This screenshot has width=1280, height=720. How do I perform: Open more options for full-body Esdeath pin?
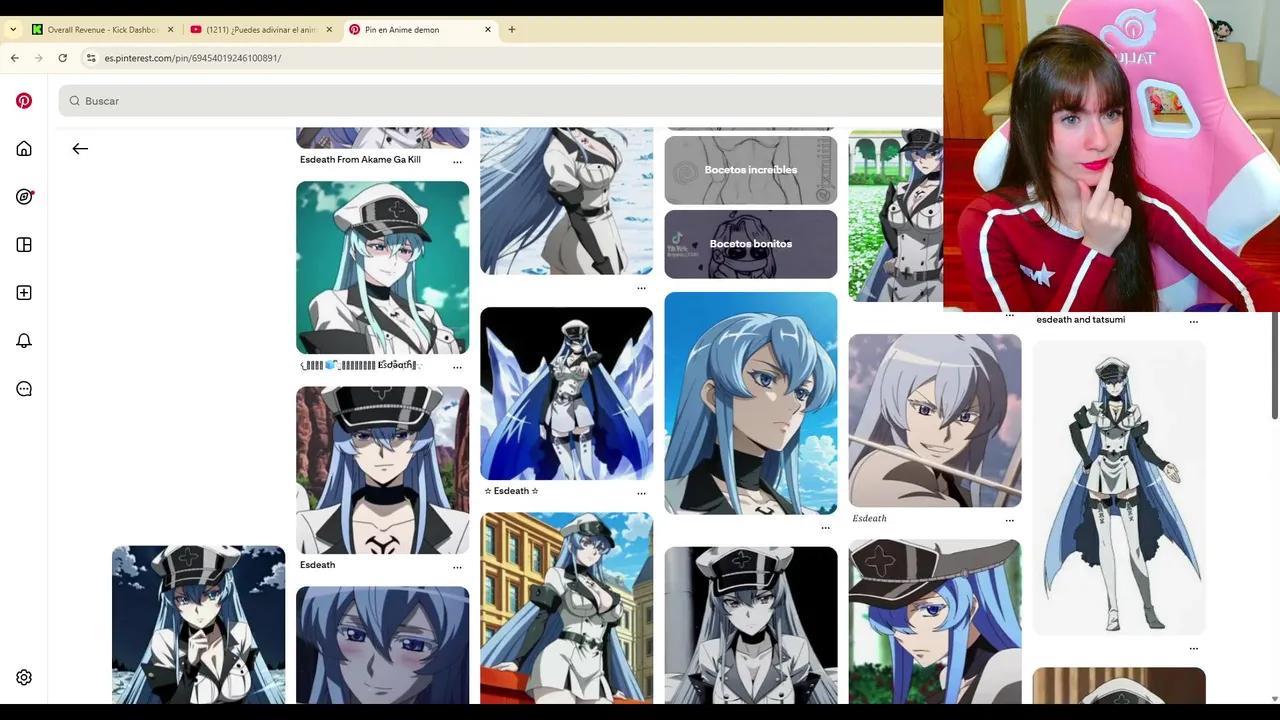tap(1193, 648)
